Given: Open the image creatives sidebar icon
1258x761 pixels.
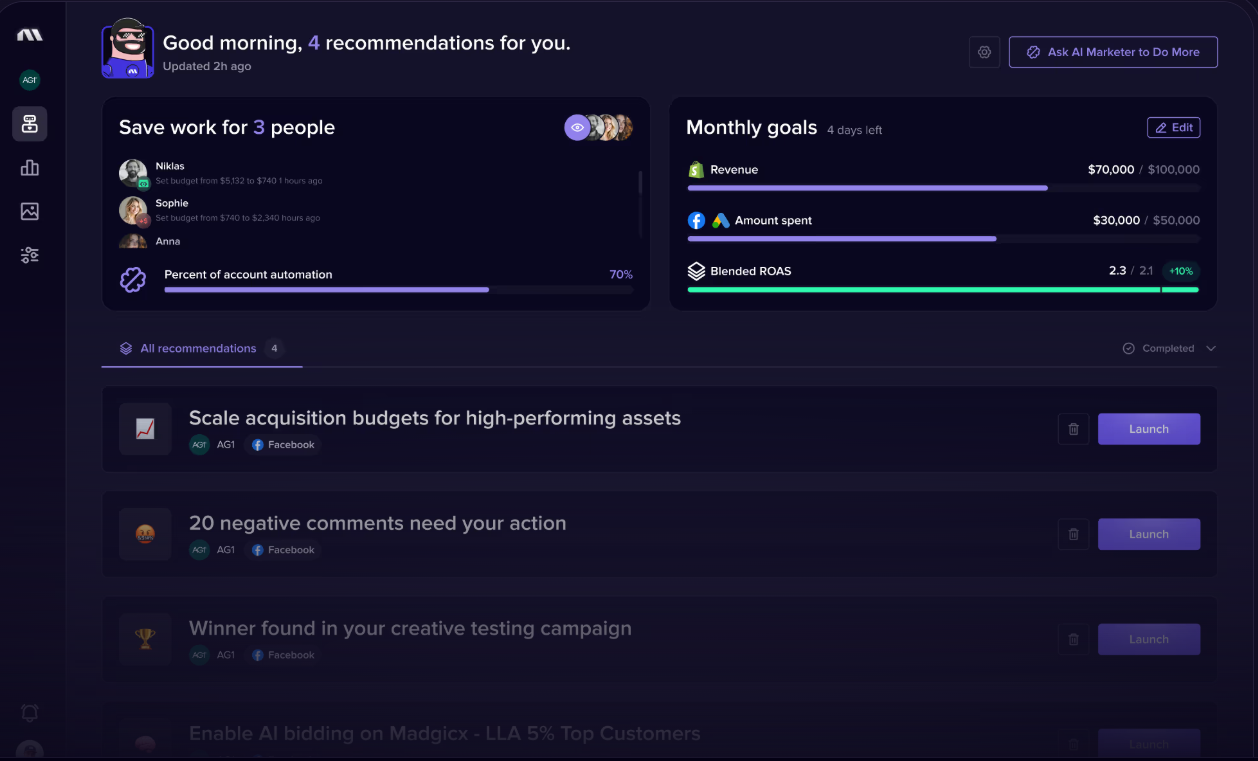Looking at the screenshot, I should tap(30, 211).
